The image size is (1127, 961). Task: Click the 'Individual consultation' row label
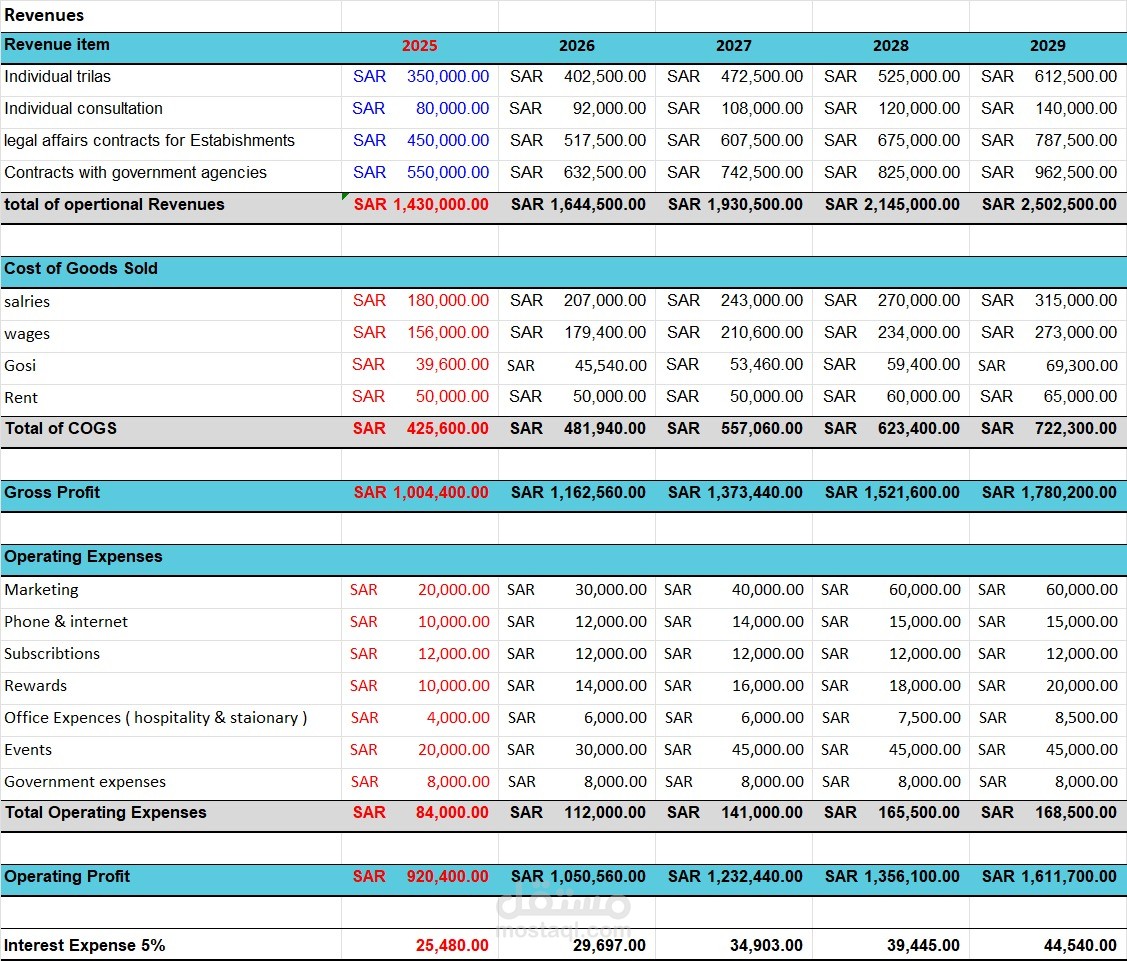(83, 109)
